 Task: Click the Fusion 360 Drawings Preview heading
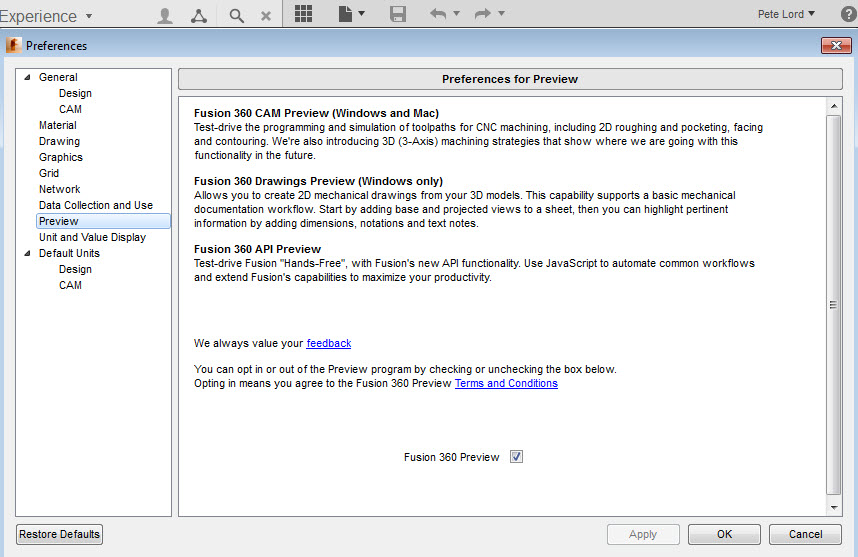[318, 181]
